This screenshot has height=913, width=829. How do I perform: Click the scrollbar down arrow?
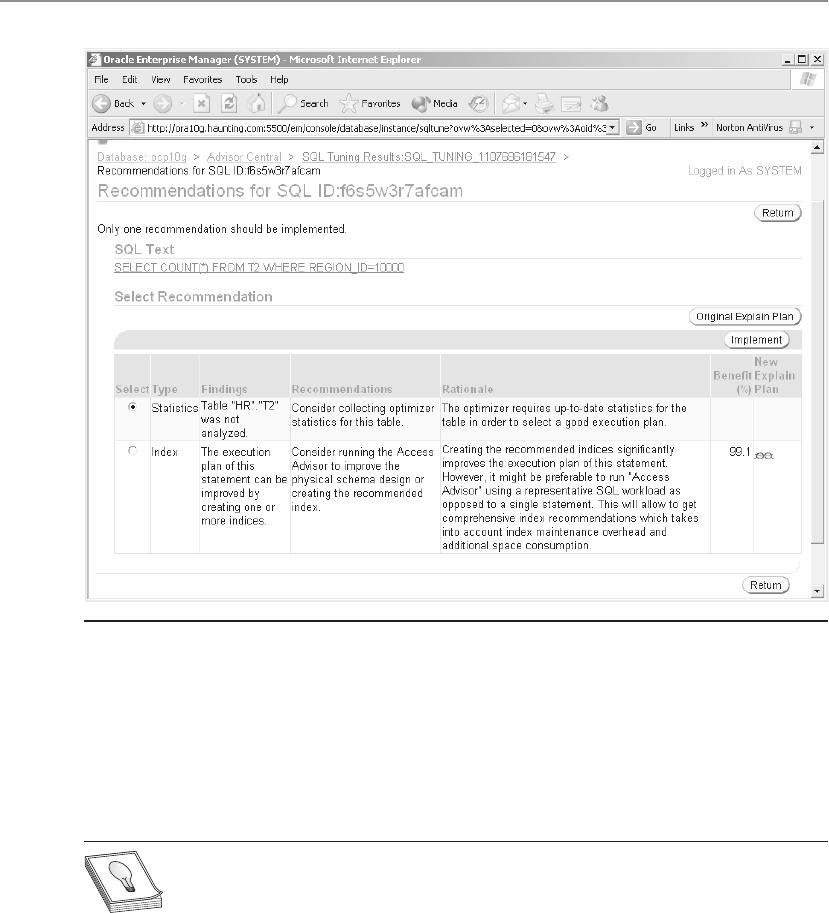(x=817, y=592)
